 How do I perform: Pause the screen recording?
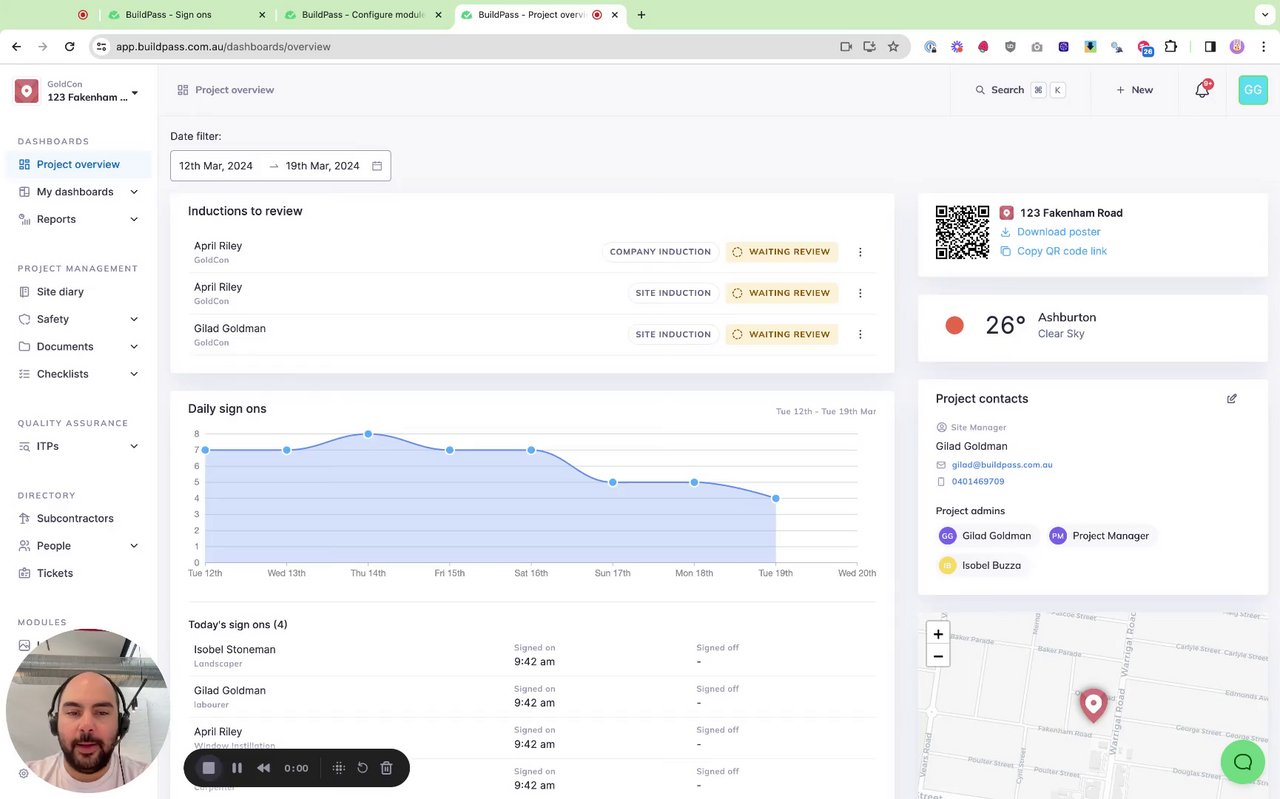point(237,768)
